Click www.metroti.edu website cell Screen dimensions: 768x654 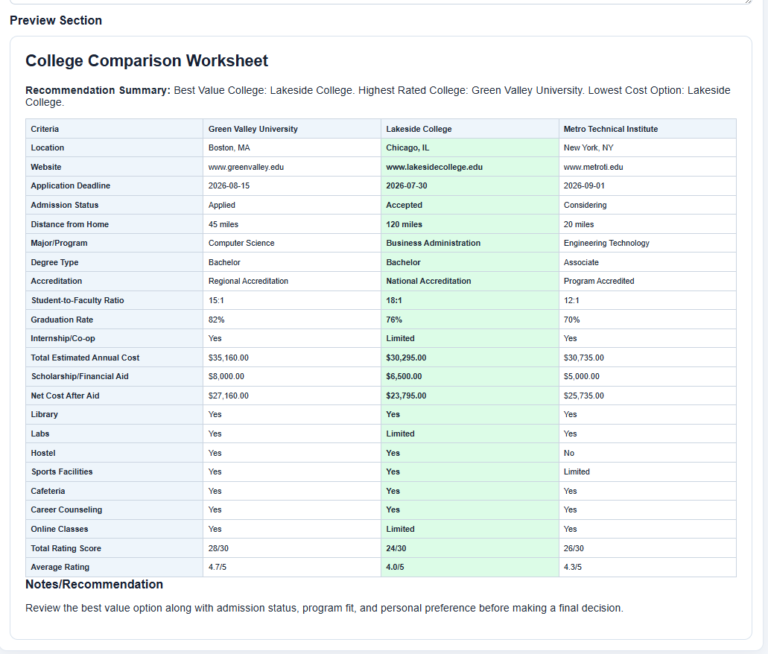648,167
